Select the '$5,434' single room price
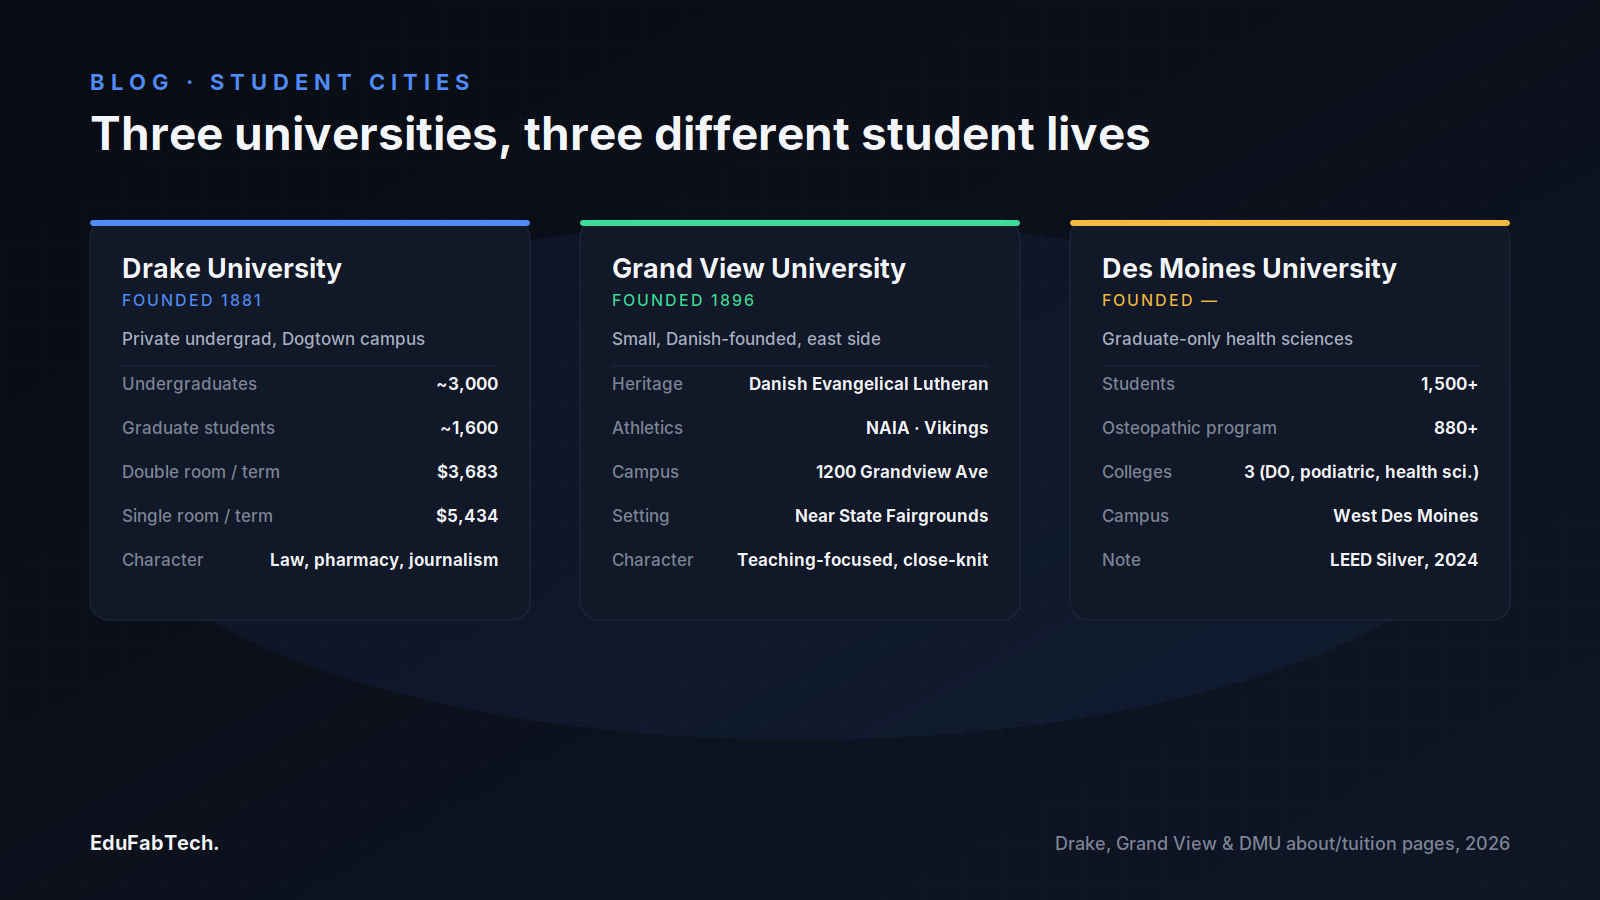This screenshot has height=900, width=1600. (x=467, y=516)
